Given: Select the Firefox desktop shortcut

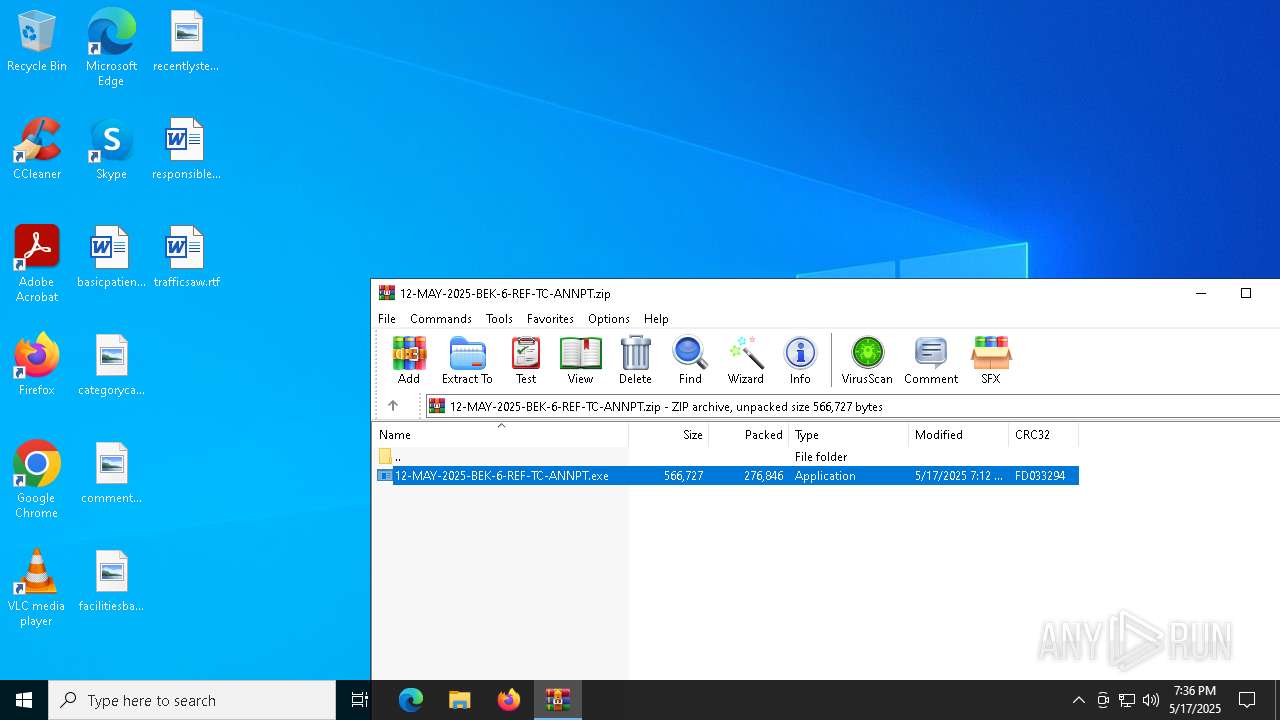Looking at the screenshot, I should [37, 364].
